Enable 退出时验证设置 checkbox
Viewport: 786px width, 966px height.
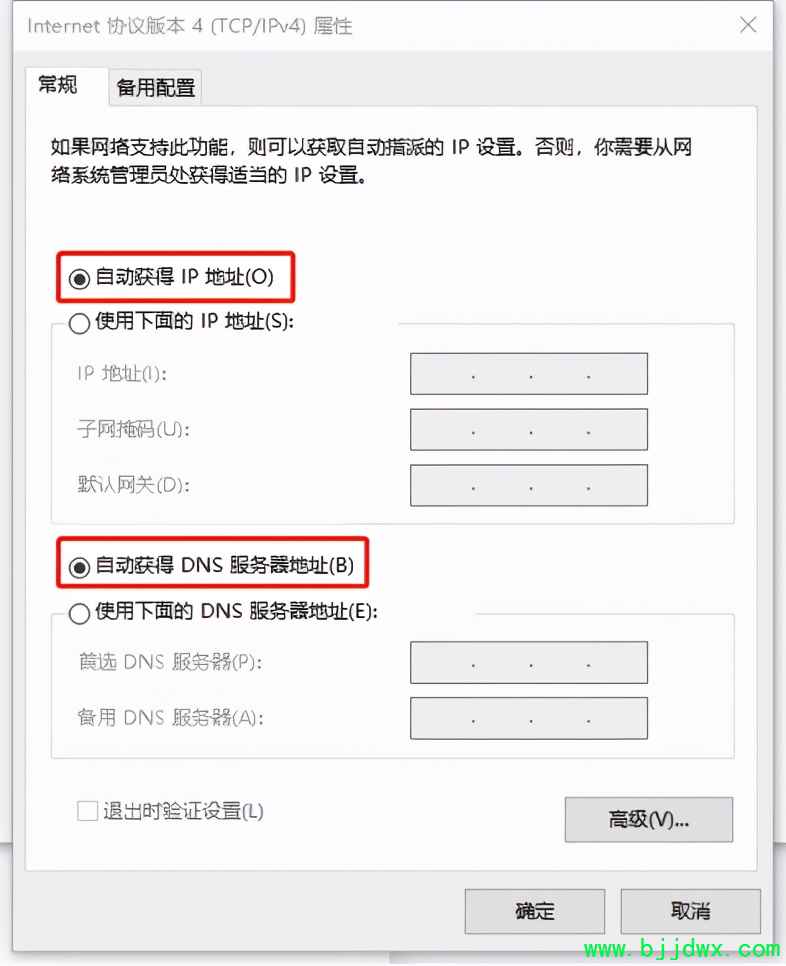click(x=87, y=811)
